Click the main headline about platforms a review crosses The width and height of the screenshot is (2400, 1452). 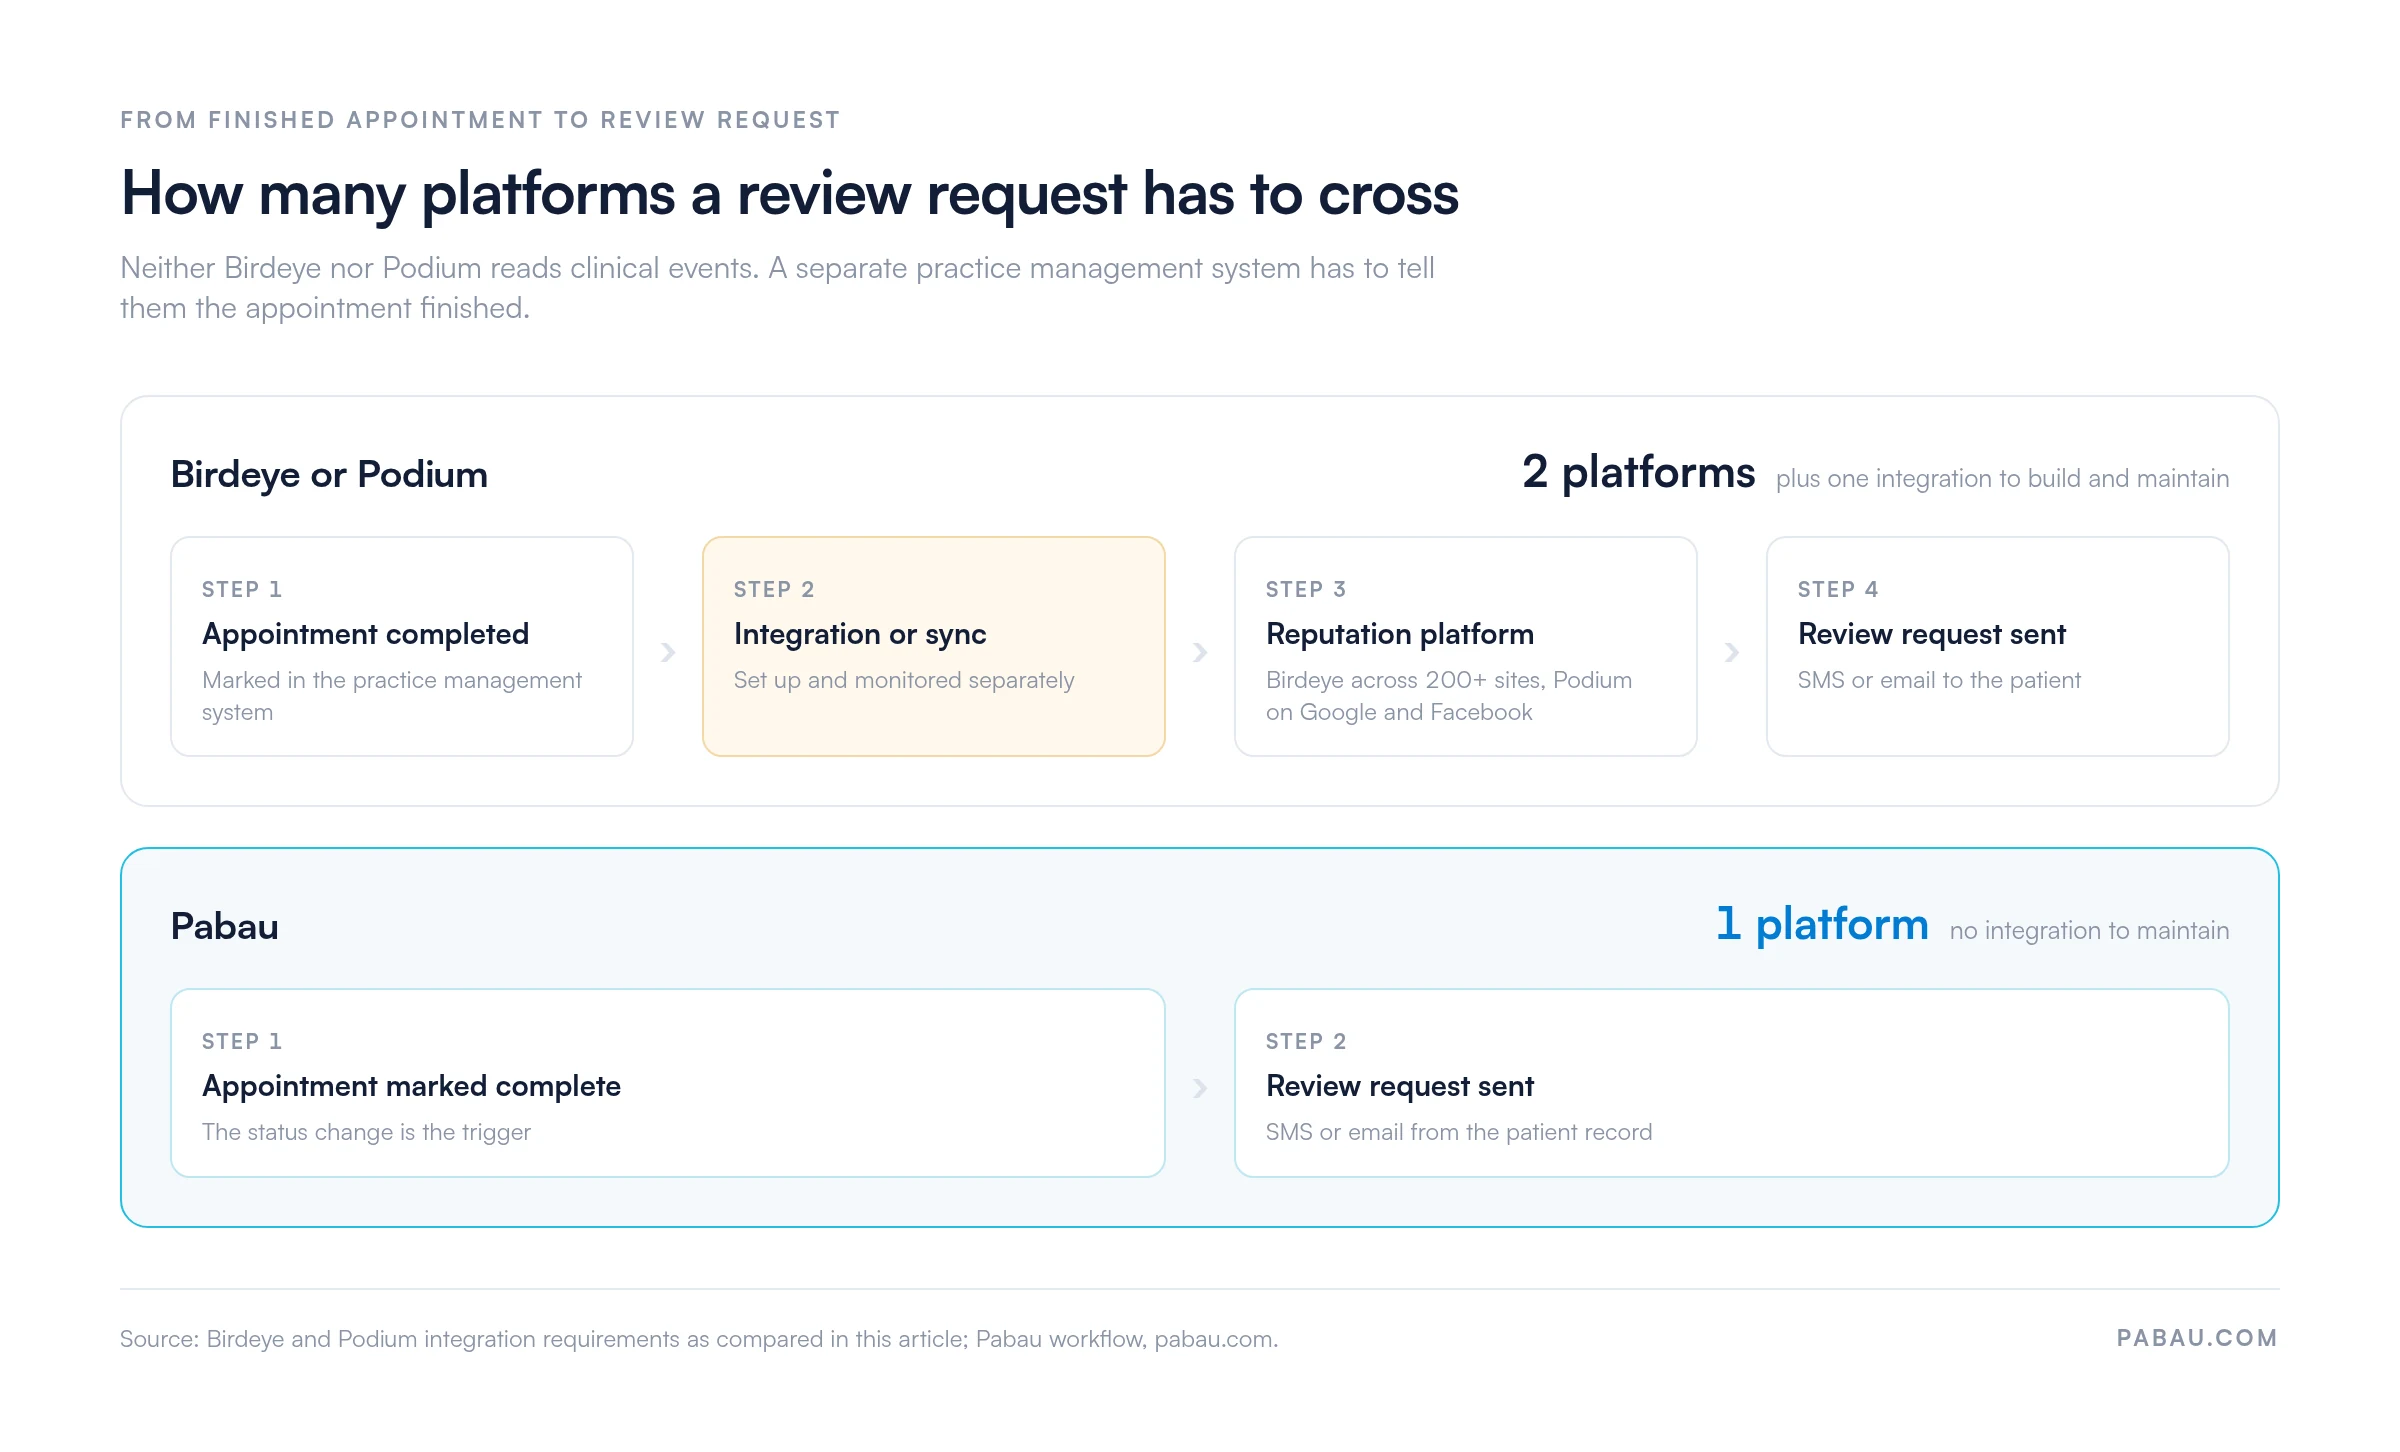pyautogui.click(x=790, y=193)
